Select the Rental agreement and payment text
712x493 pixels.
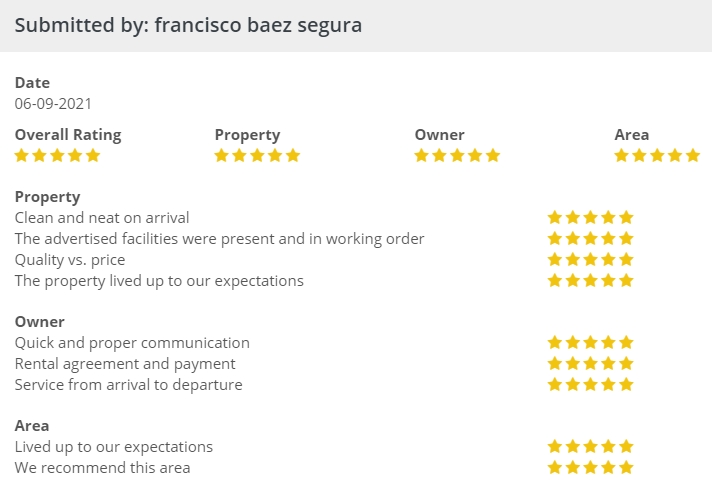point(125,364)
